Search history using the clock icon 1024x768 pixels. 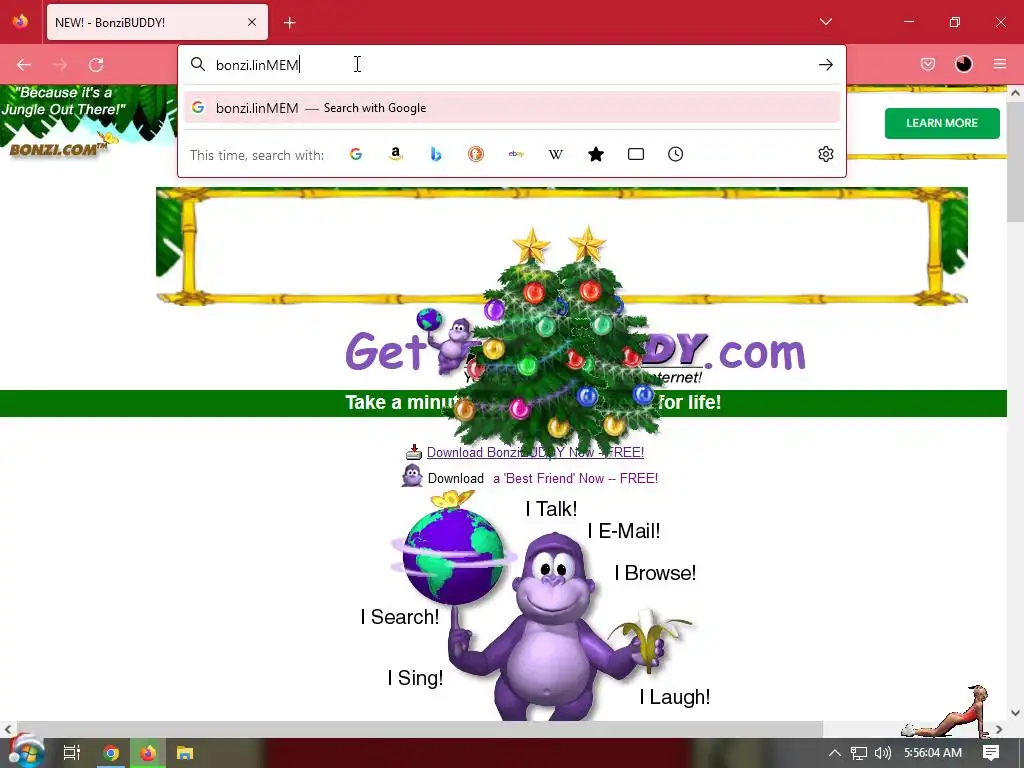click(x=675, y=154)
